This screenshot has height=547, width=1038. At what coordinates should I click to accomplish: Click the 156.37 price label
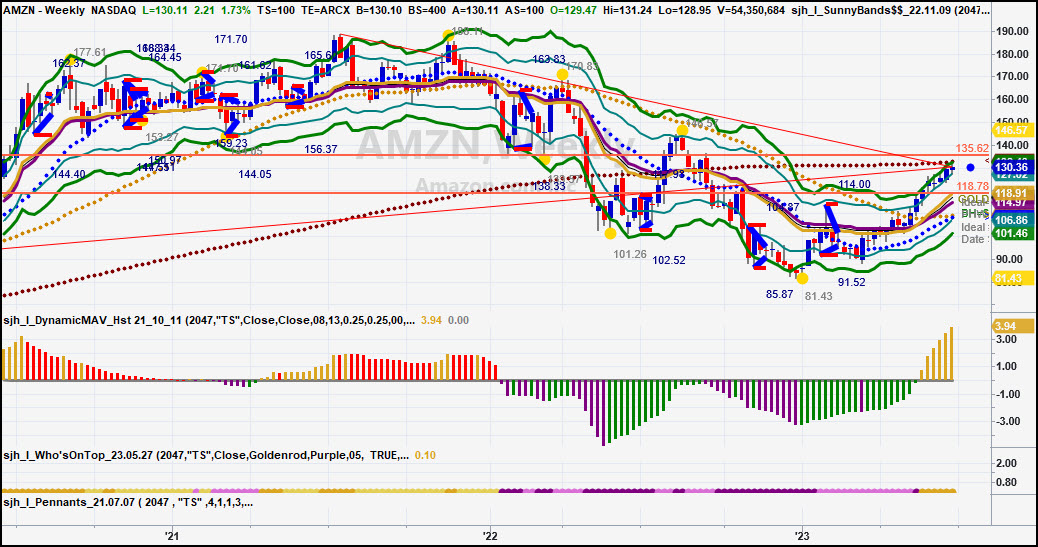(321, 150)
